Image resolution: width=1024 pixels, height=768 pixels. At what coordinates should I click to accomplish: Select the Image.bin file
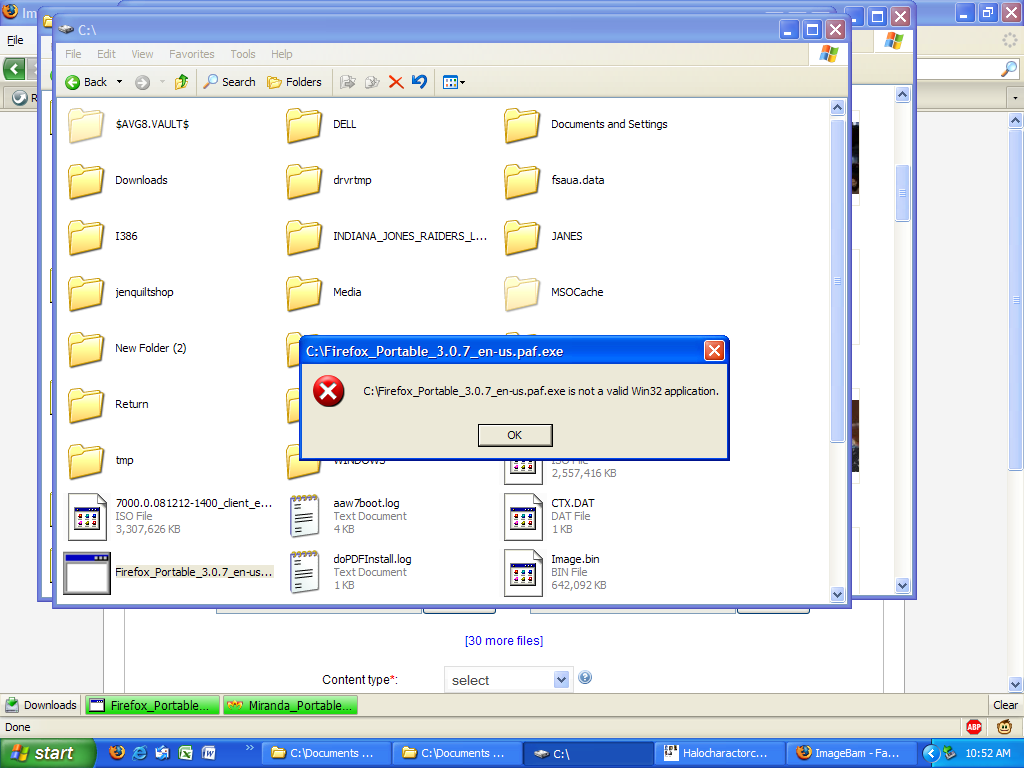pyautogui.click(x=555, y=572)
